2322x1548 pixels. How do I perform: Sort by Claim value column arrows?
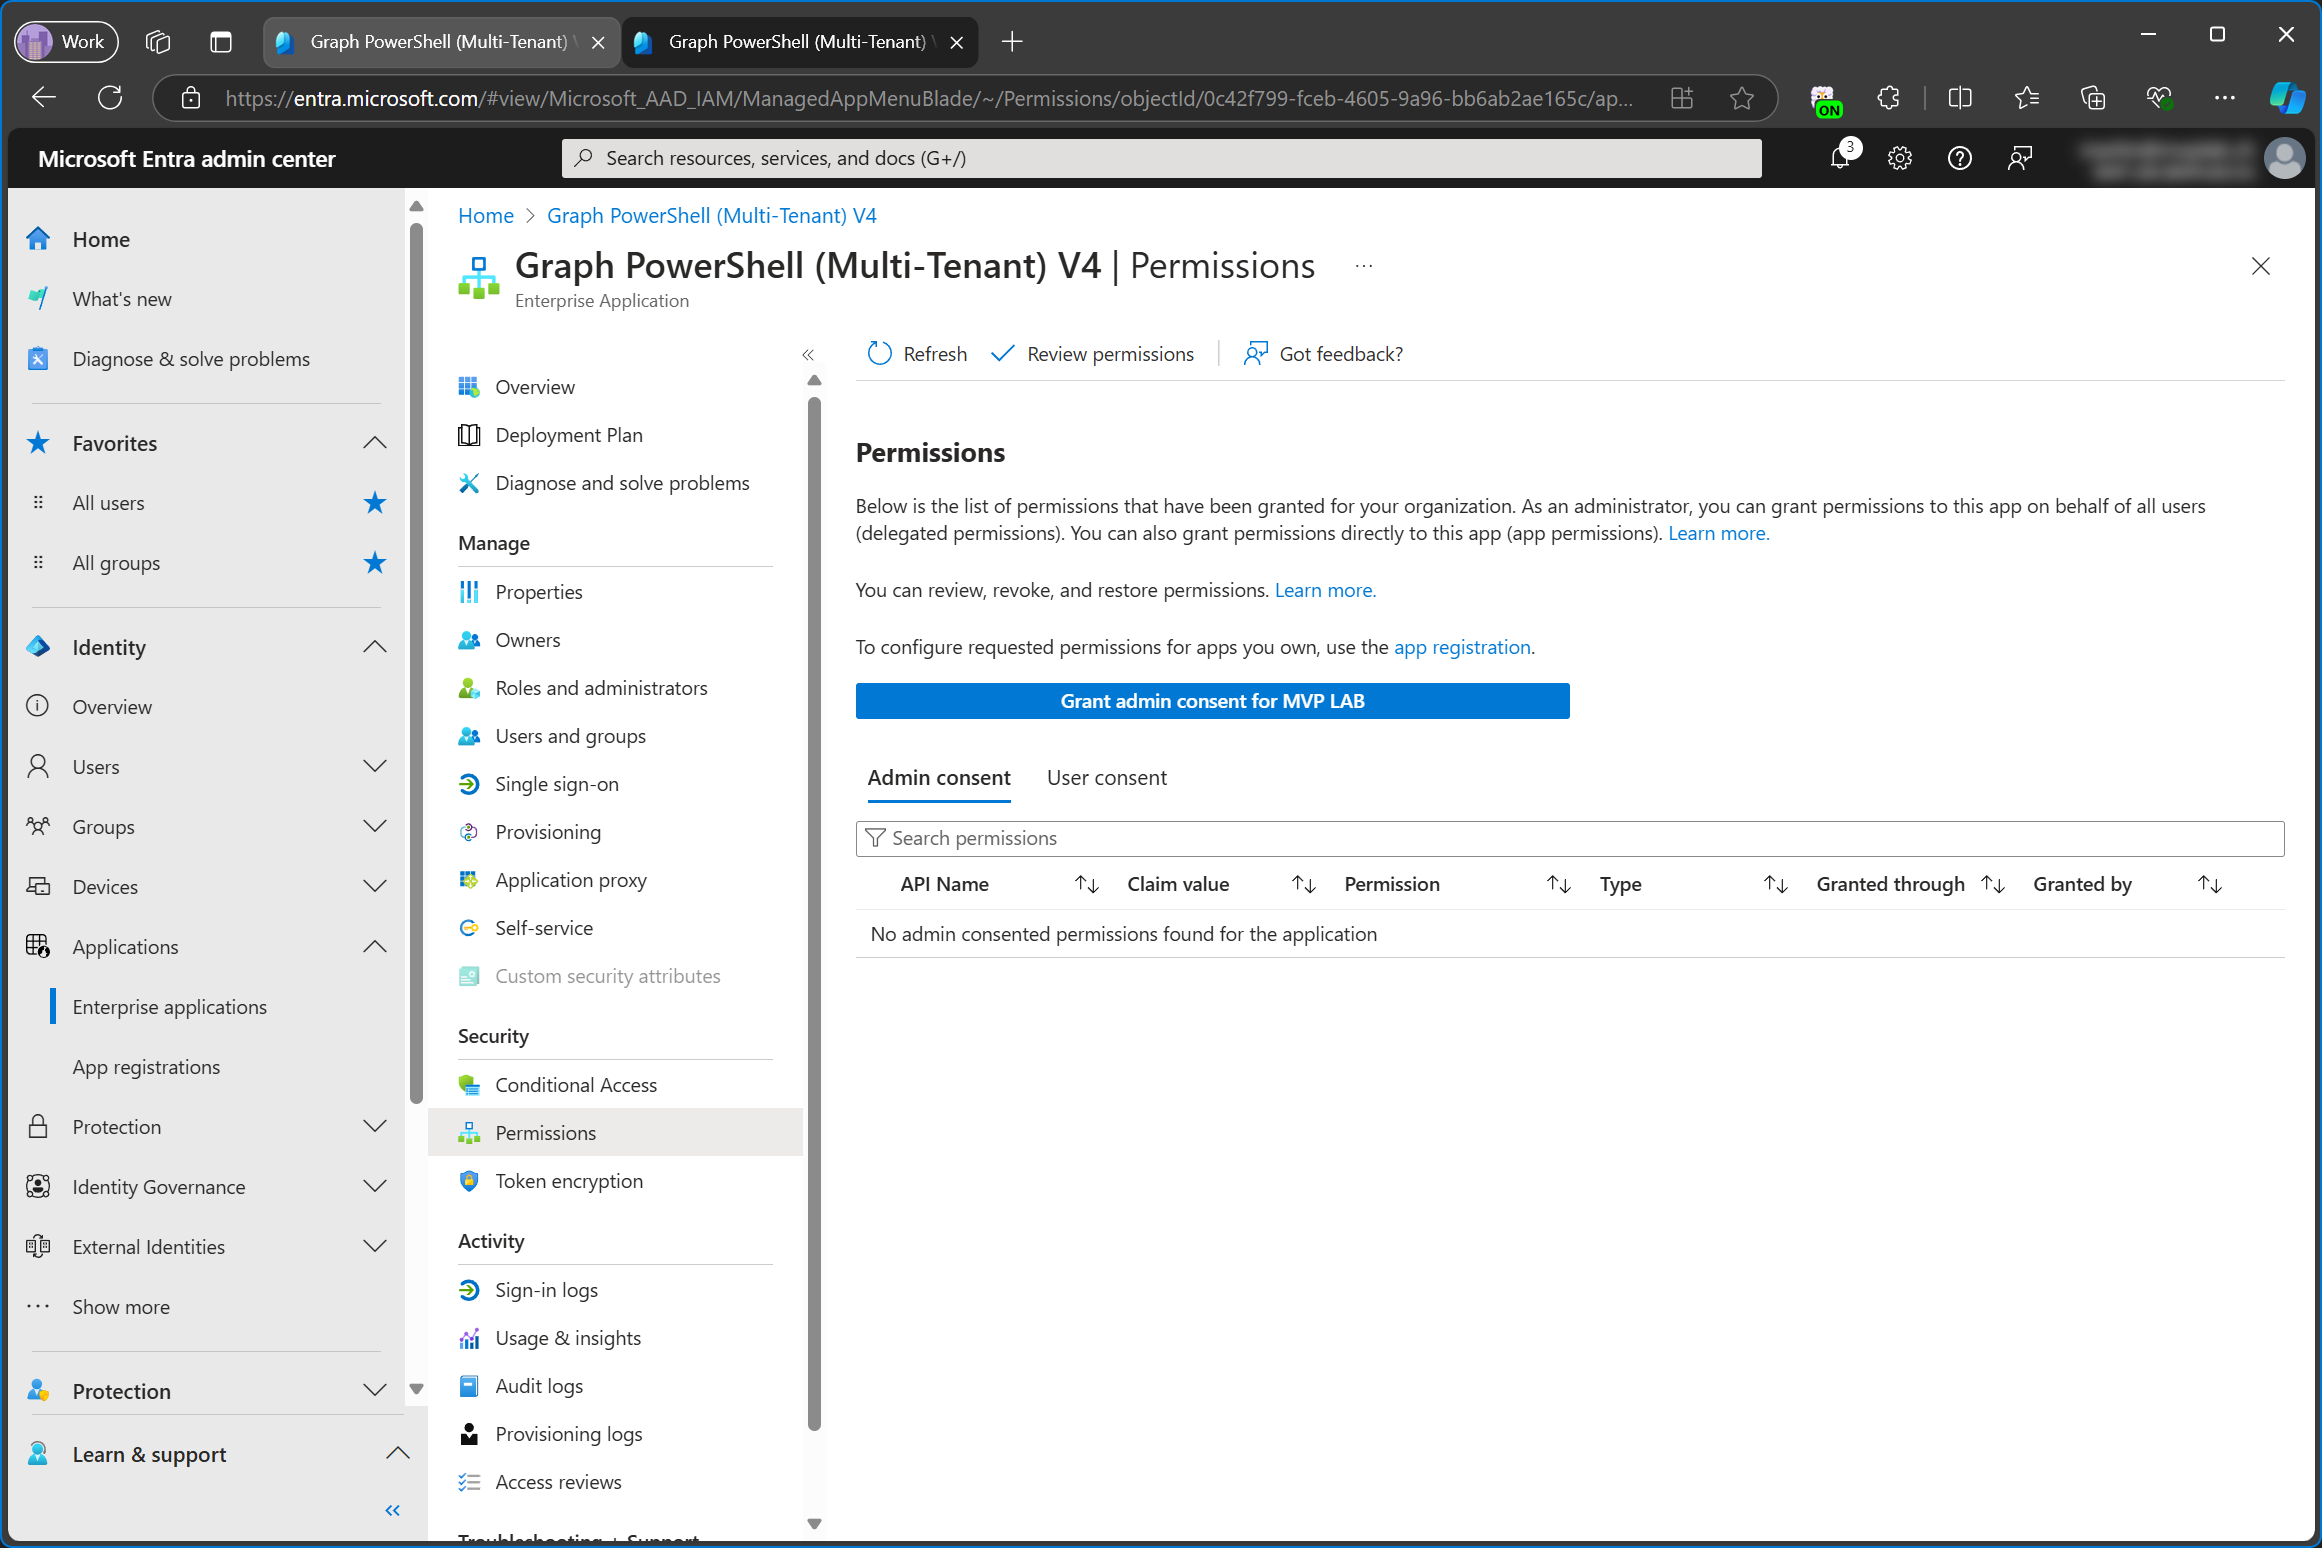coord(1303,884)
